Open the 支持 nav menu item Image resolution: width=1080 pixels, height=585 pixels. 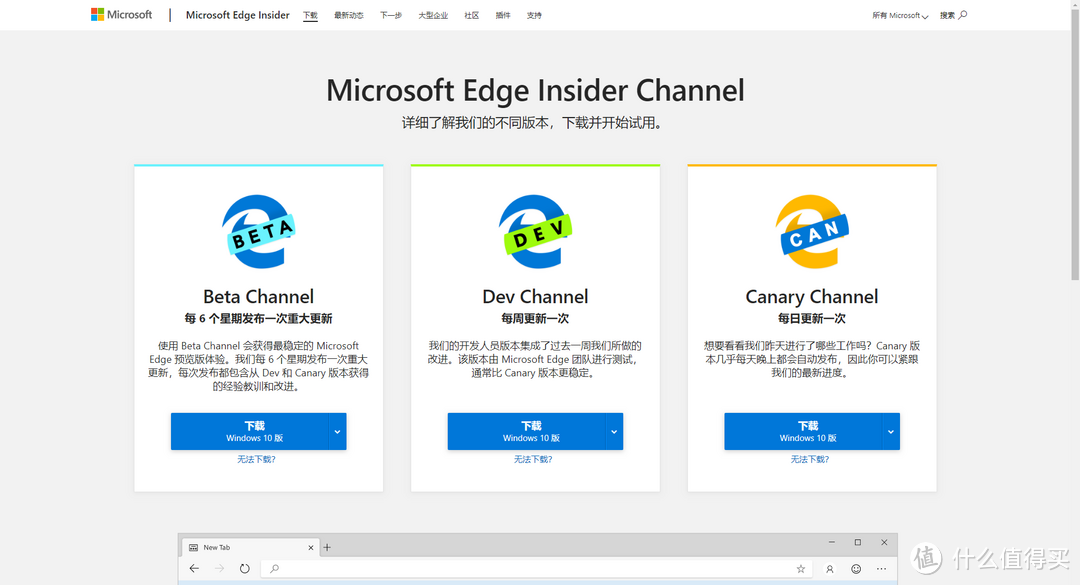click(x=534, y=15)
